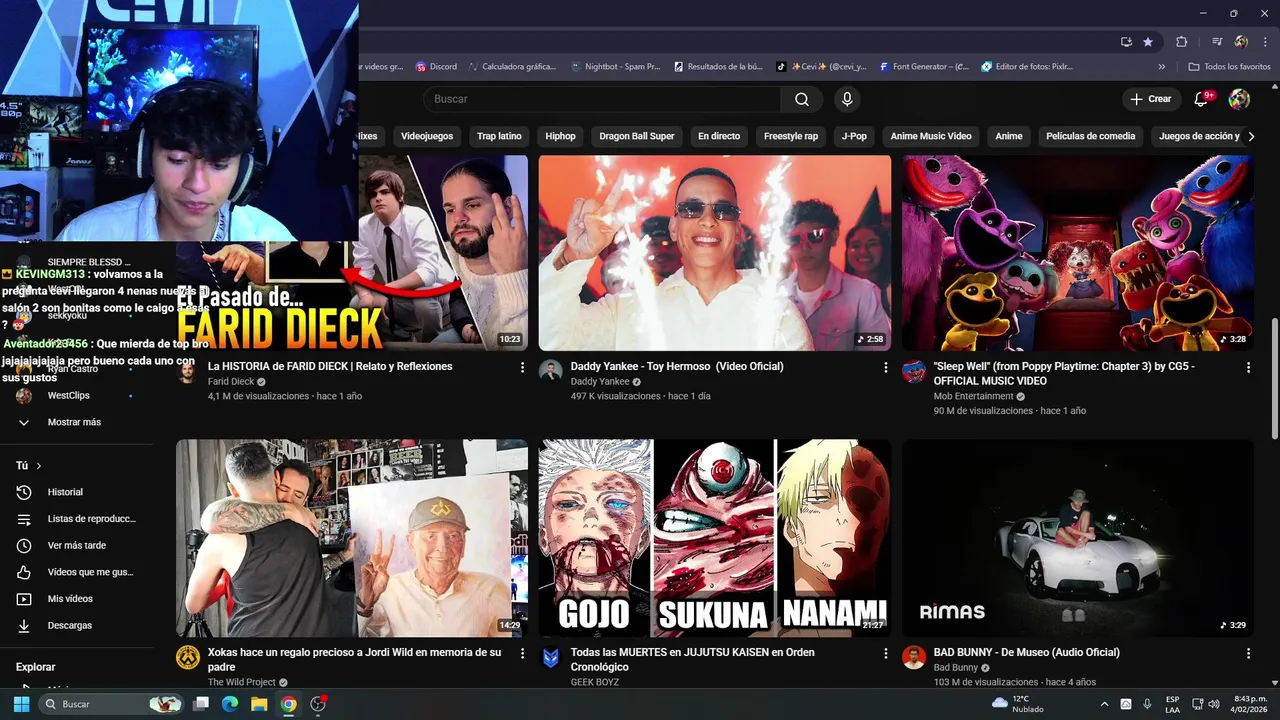The height and width of the screenshot is (720, 1280).
Task: Expand Mostrar más subscriptions list
Action: [x=74, y=422]
